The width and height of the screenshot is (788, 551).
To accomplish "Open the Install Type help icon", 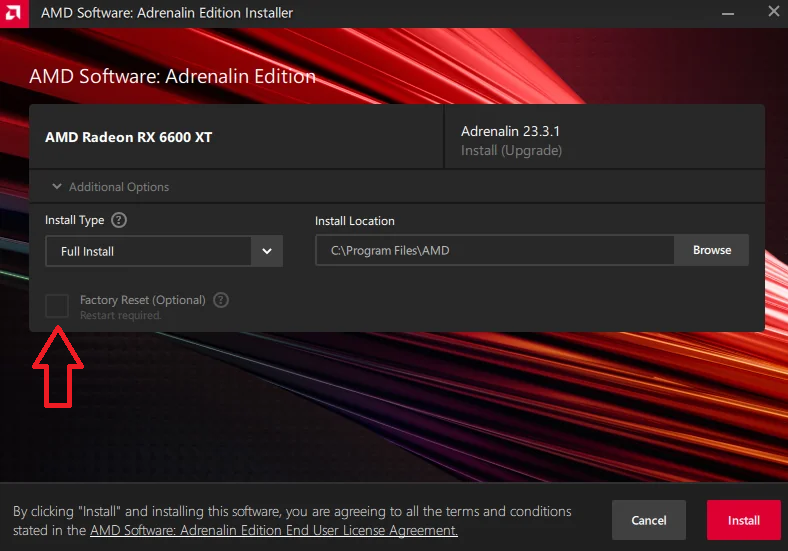I will pos(119,220).
